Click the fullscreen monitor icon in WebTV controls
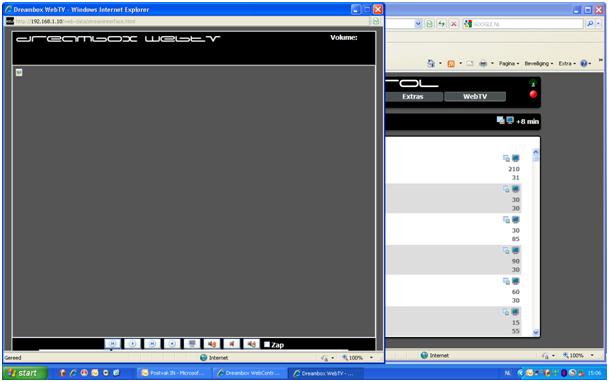The height and width of the screenshot is (382, 609). pyautogui.click(x=192, y=344)
